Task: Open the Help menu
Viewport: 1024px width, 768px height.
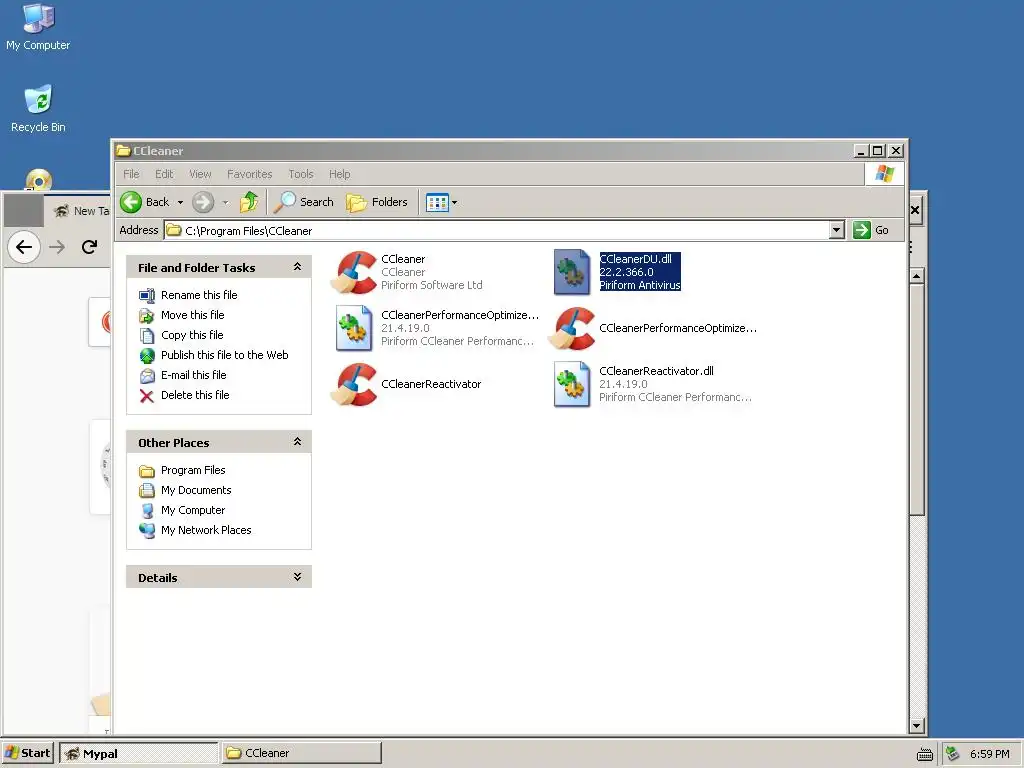Action: 339,174
